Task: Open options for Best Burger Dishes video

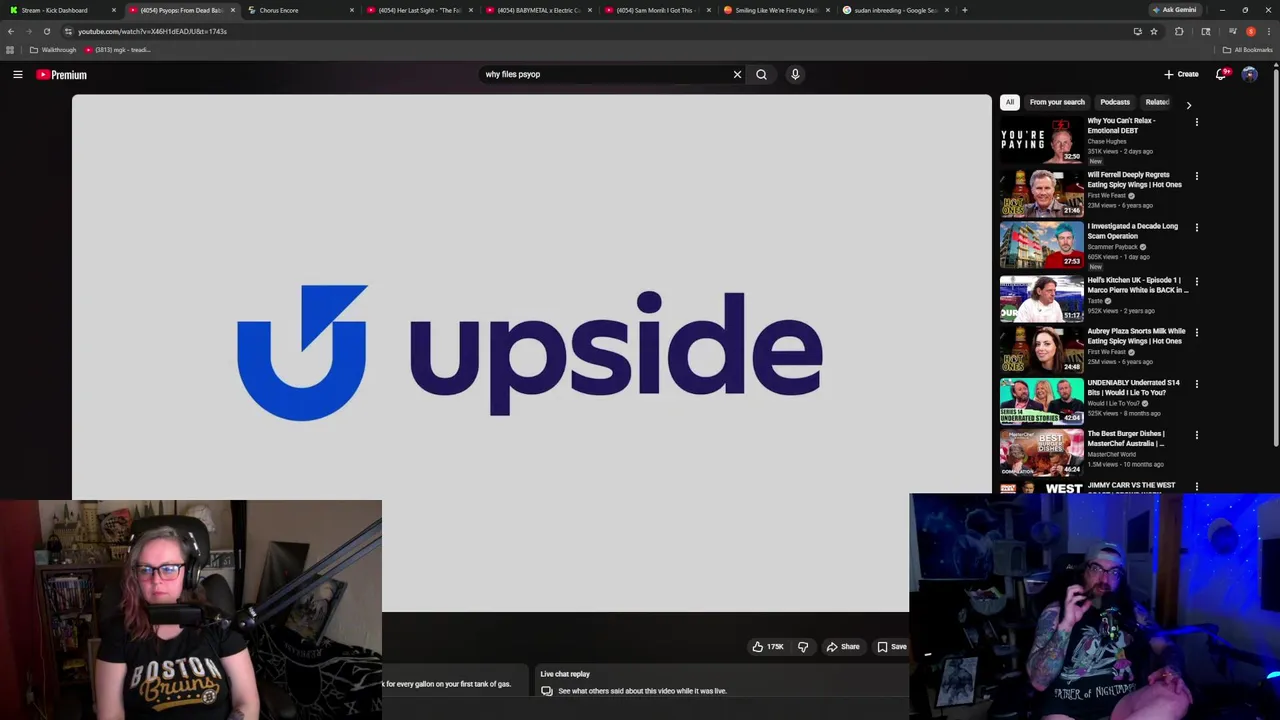Action: (1196, 435)
